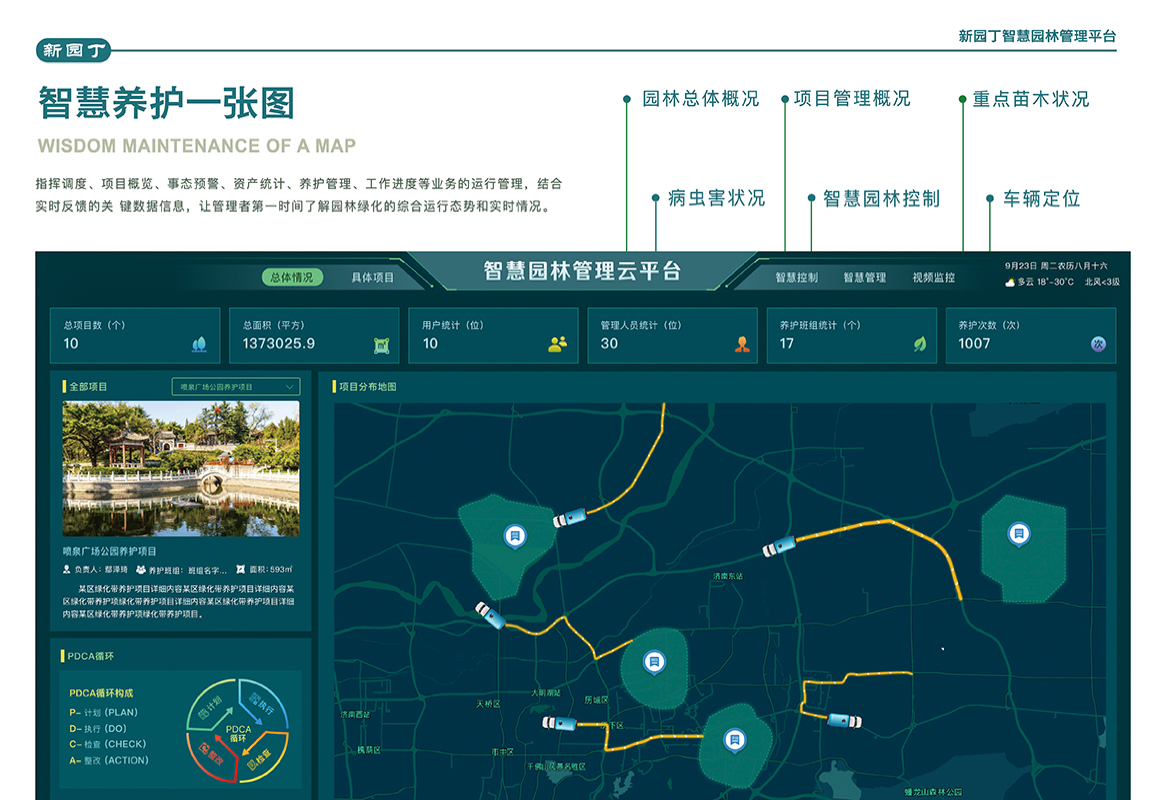Viewport: 1150px width, 800px height.
Task: Expand the 喷泉广场公园养护项目 project dropdown
Action: coord(236,386)
